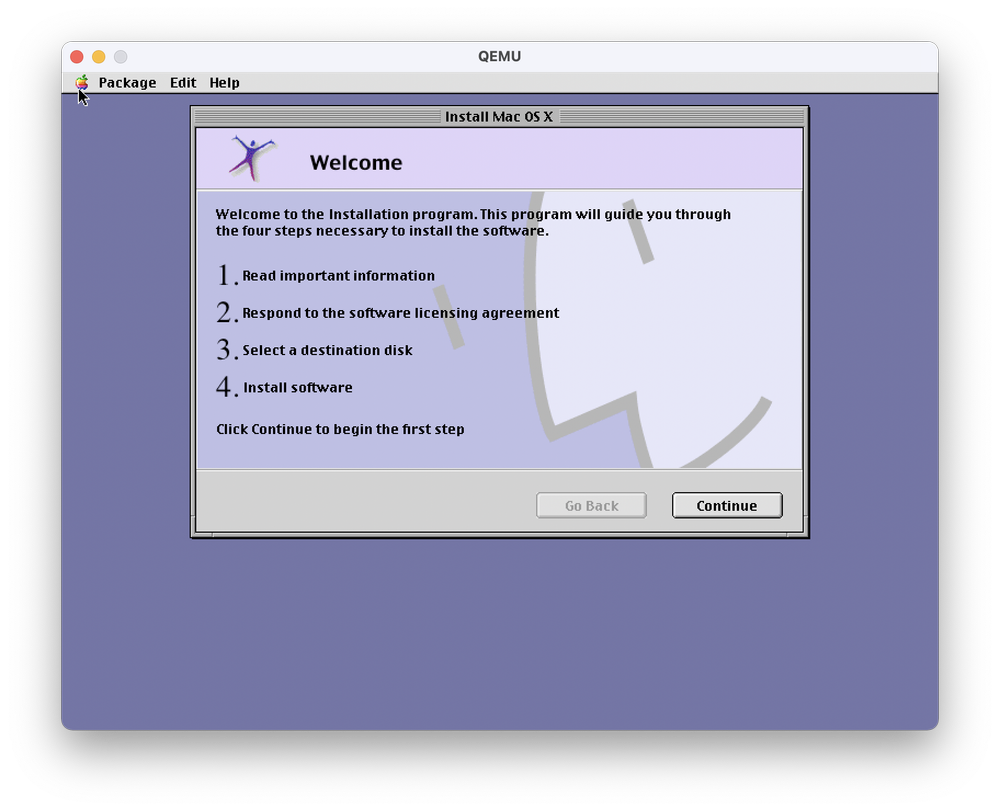Click the Continue button
Screen dimensions: 1000x811
[726, 506]
